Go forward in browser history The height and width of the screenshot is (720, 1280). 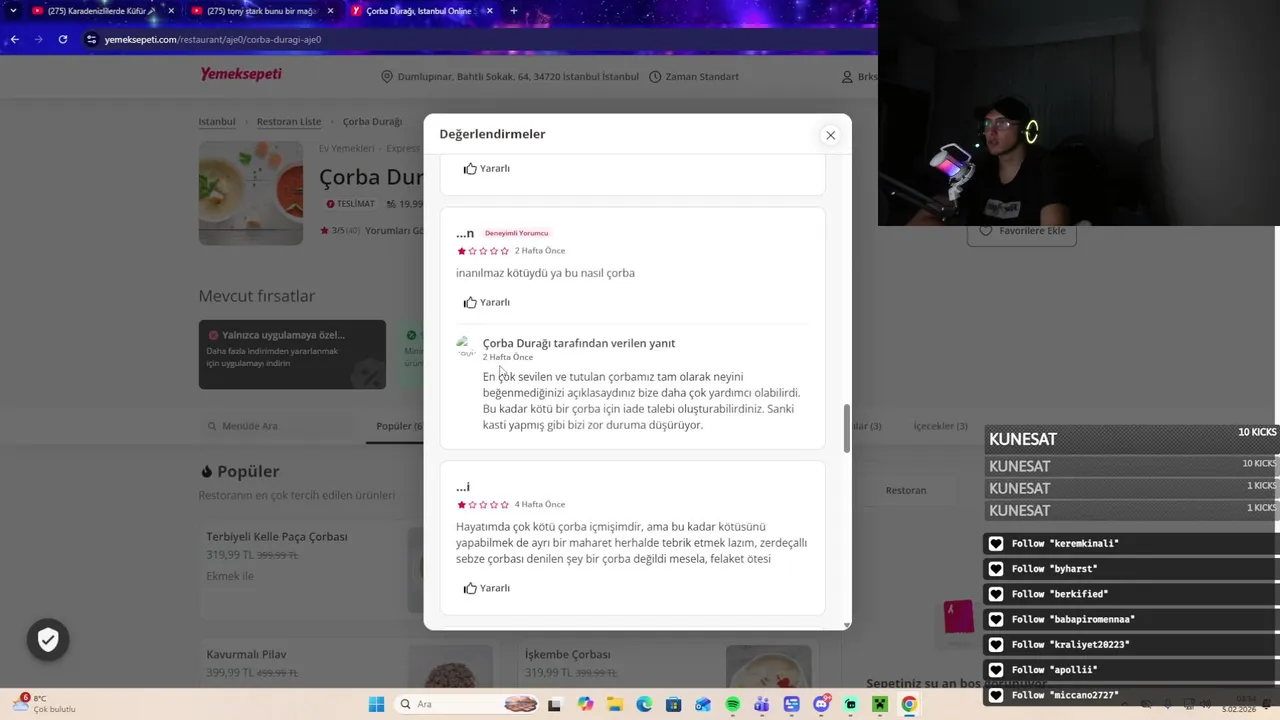click(x=38, y=39)
